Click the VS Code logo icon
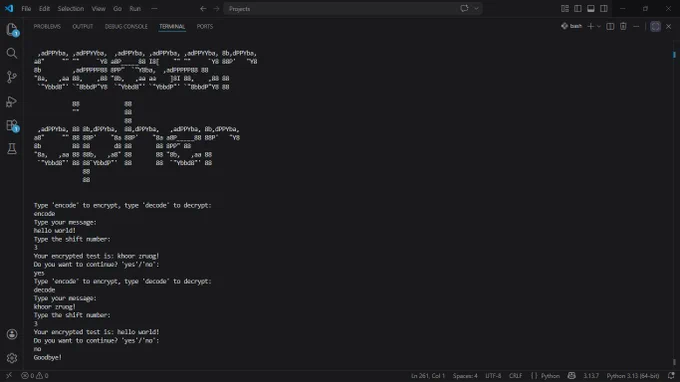The width and height of the screenshot is (680, 382). [9, 8]
